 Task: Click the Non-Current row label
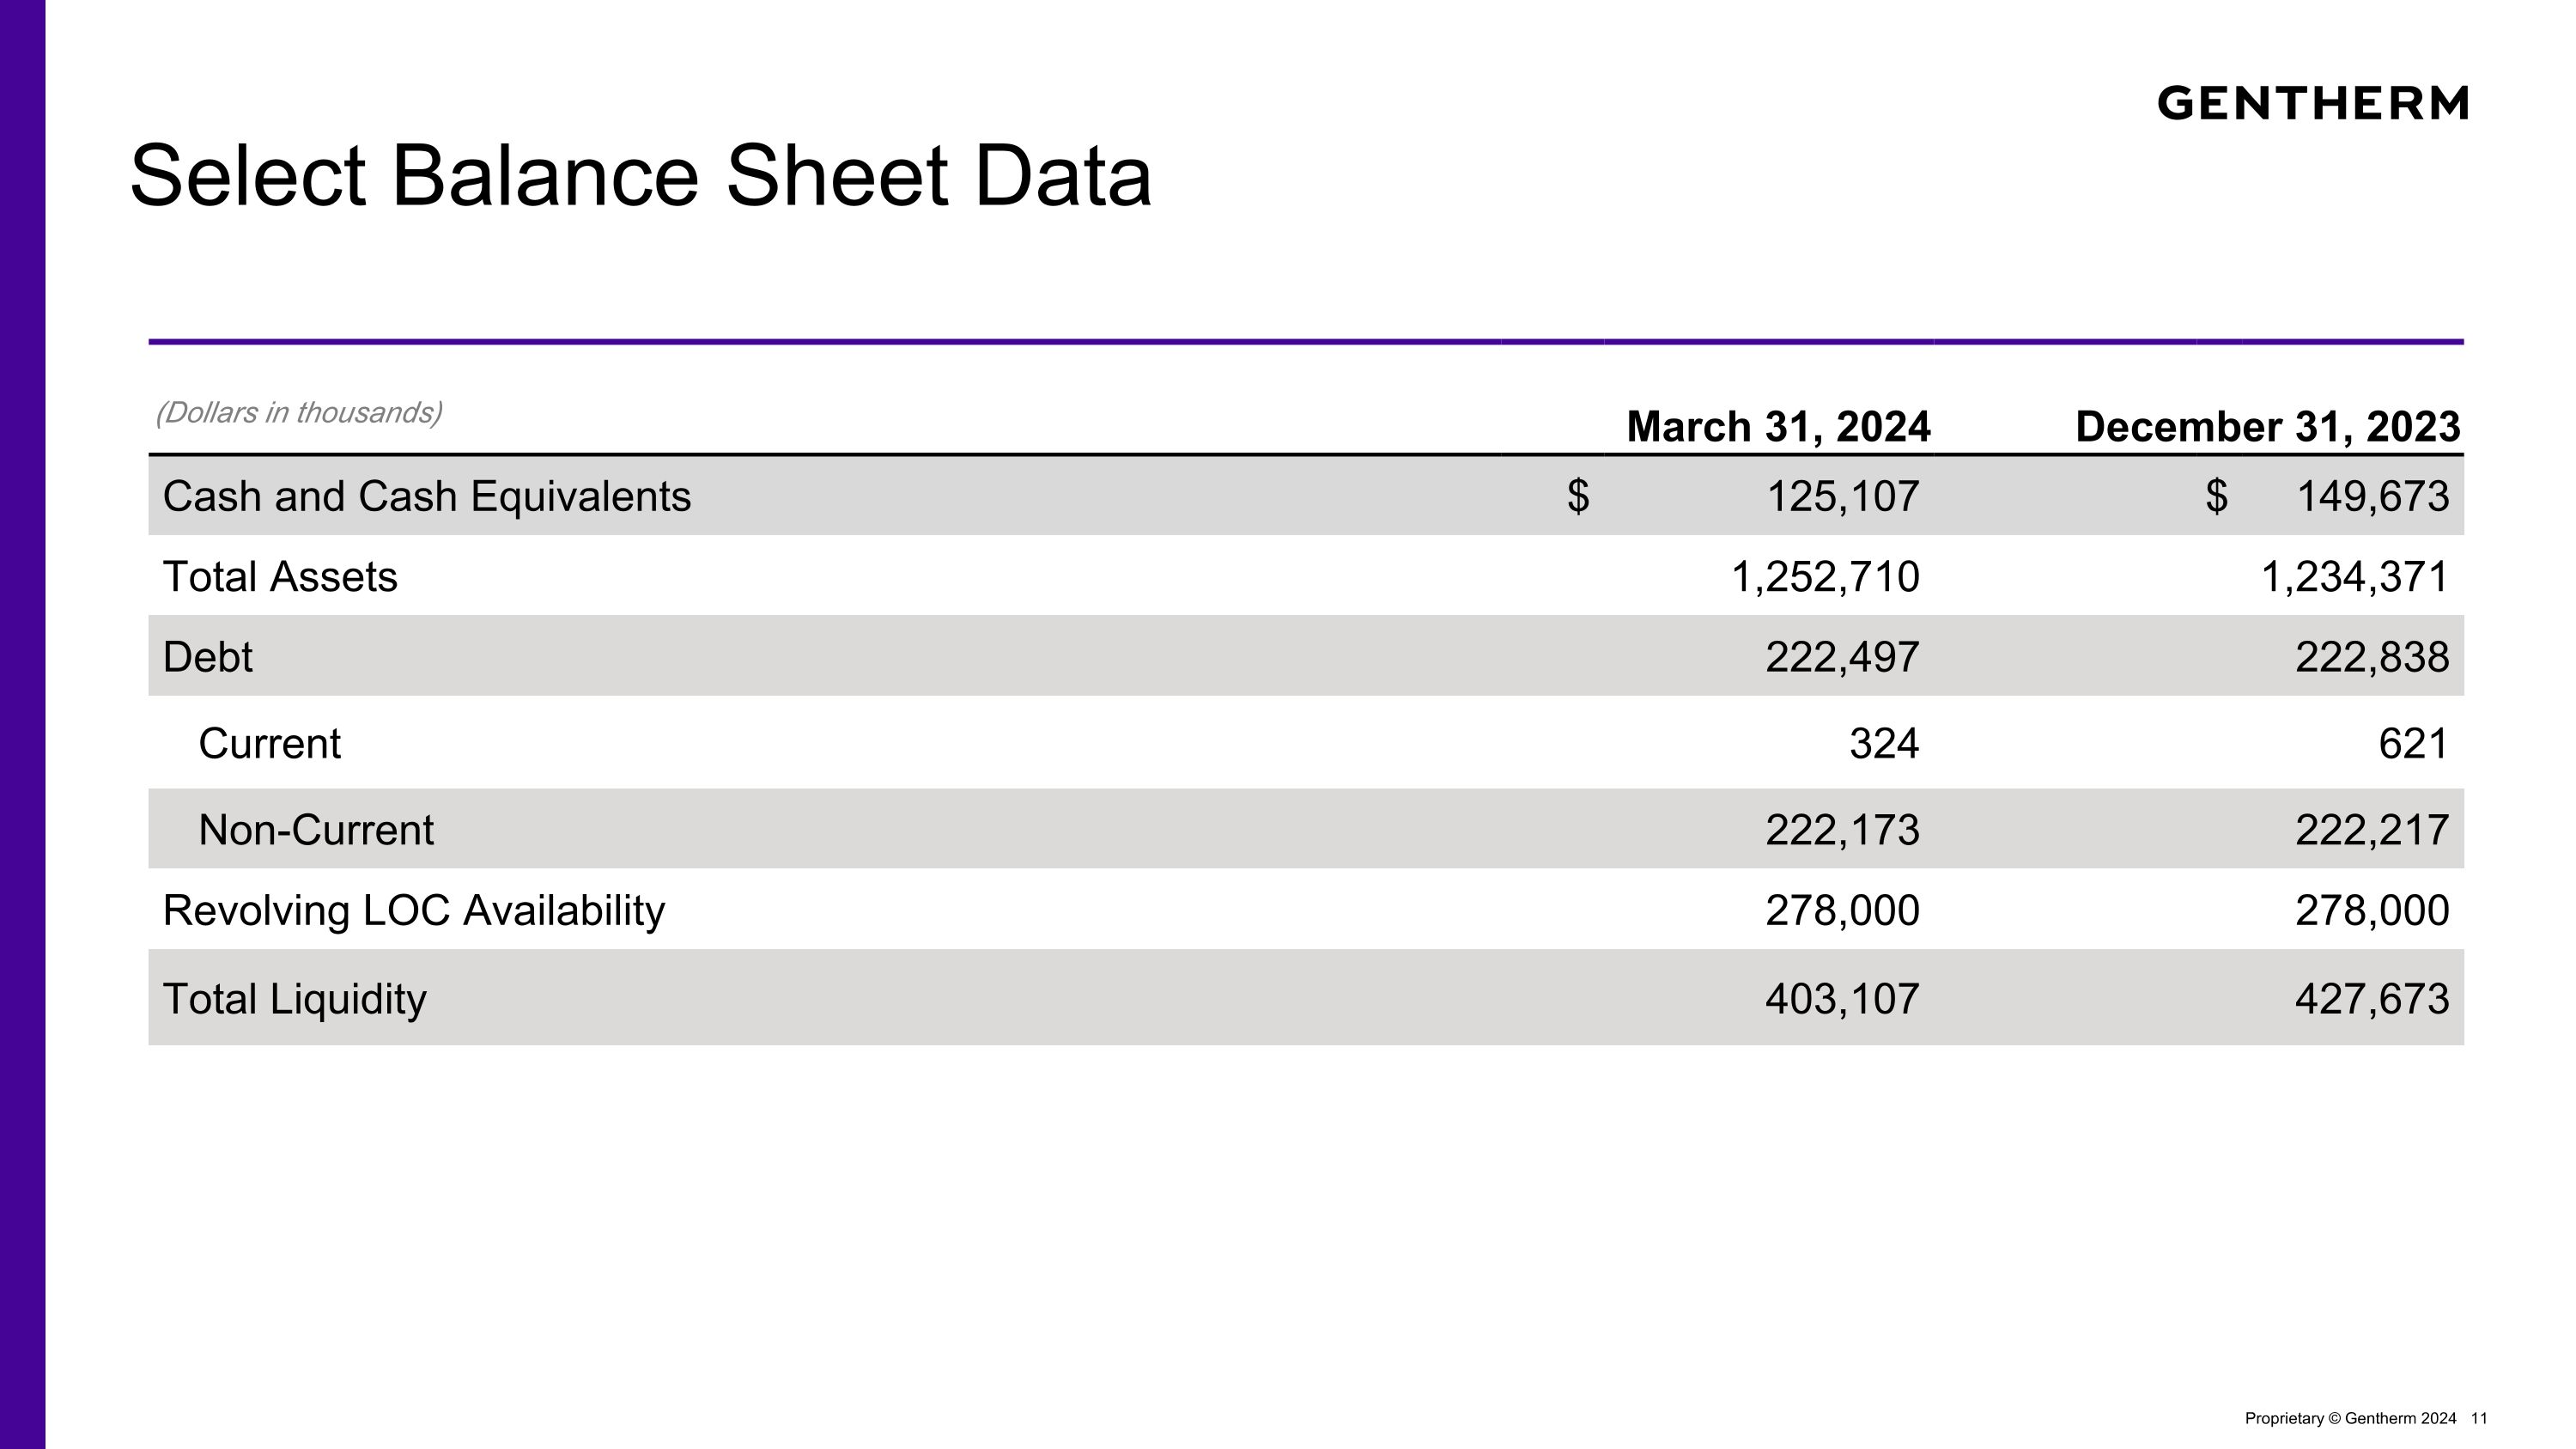click(316, 830)
